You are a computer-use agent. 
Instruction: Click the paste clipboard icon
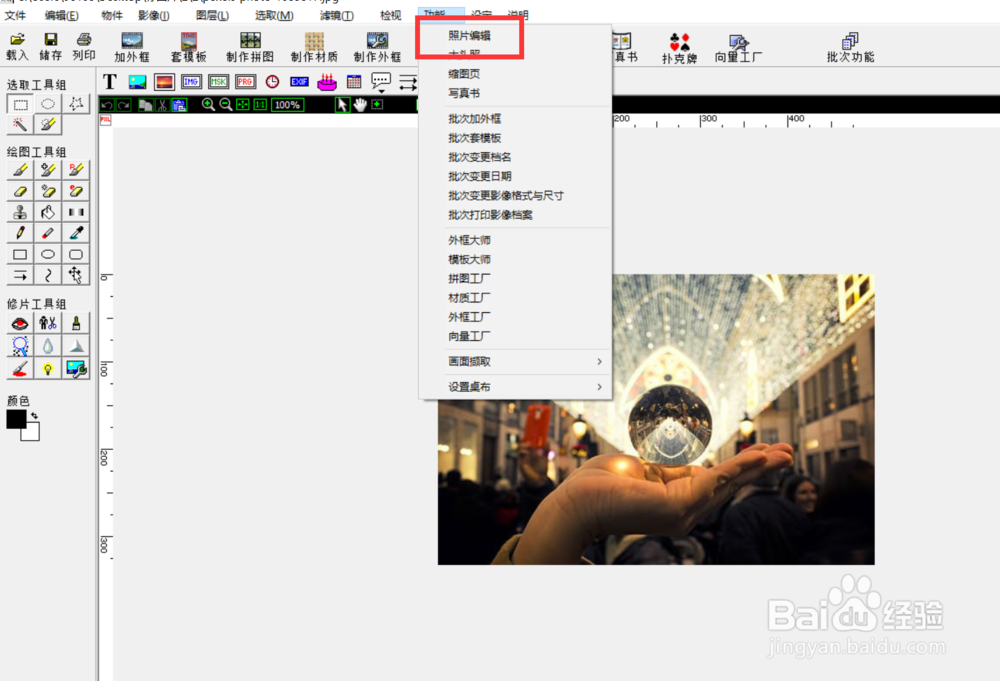coord(179,105)
